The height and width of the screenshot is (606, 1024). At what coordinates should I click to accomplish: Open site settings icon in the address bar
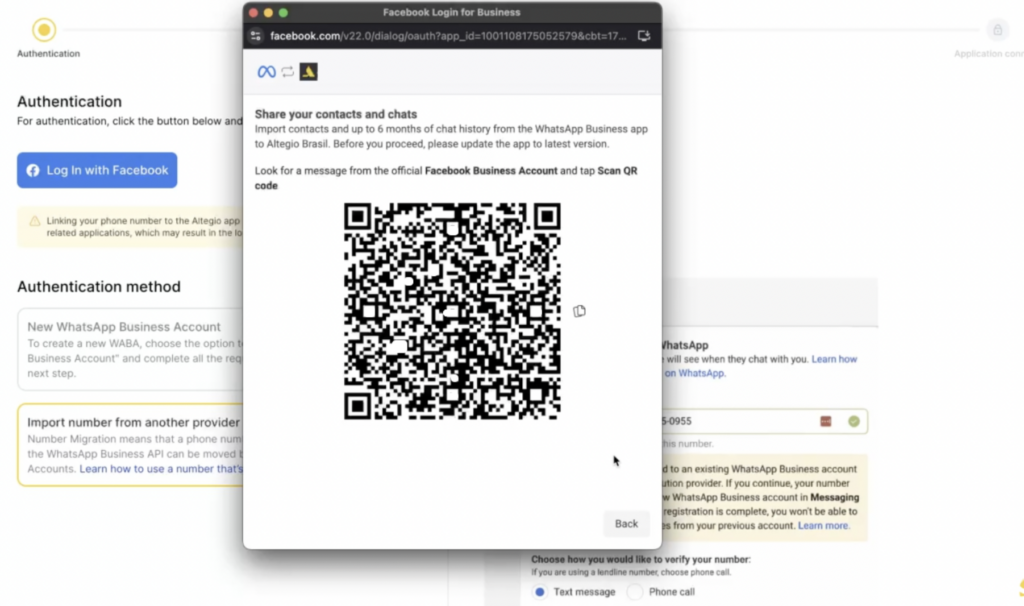tap(256, 36)
